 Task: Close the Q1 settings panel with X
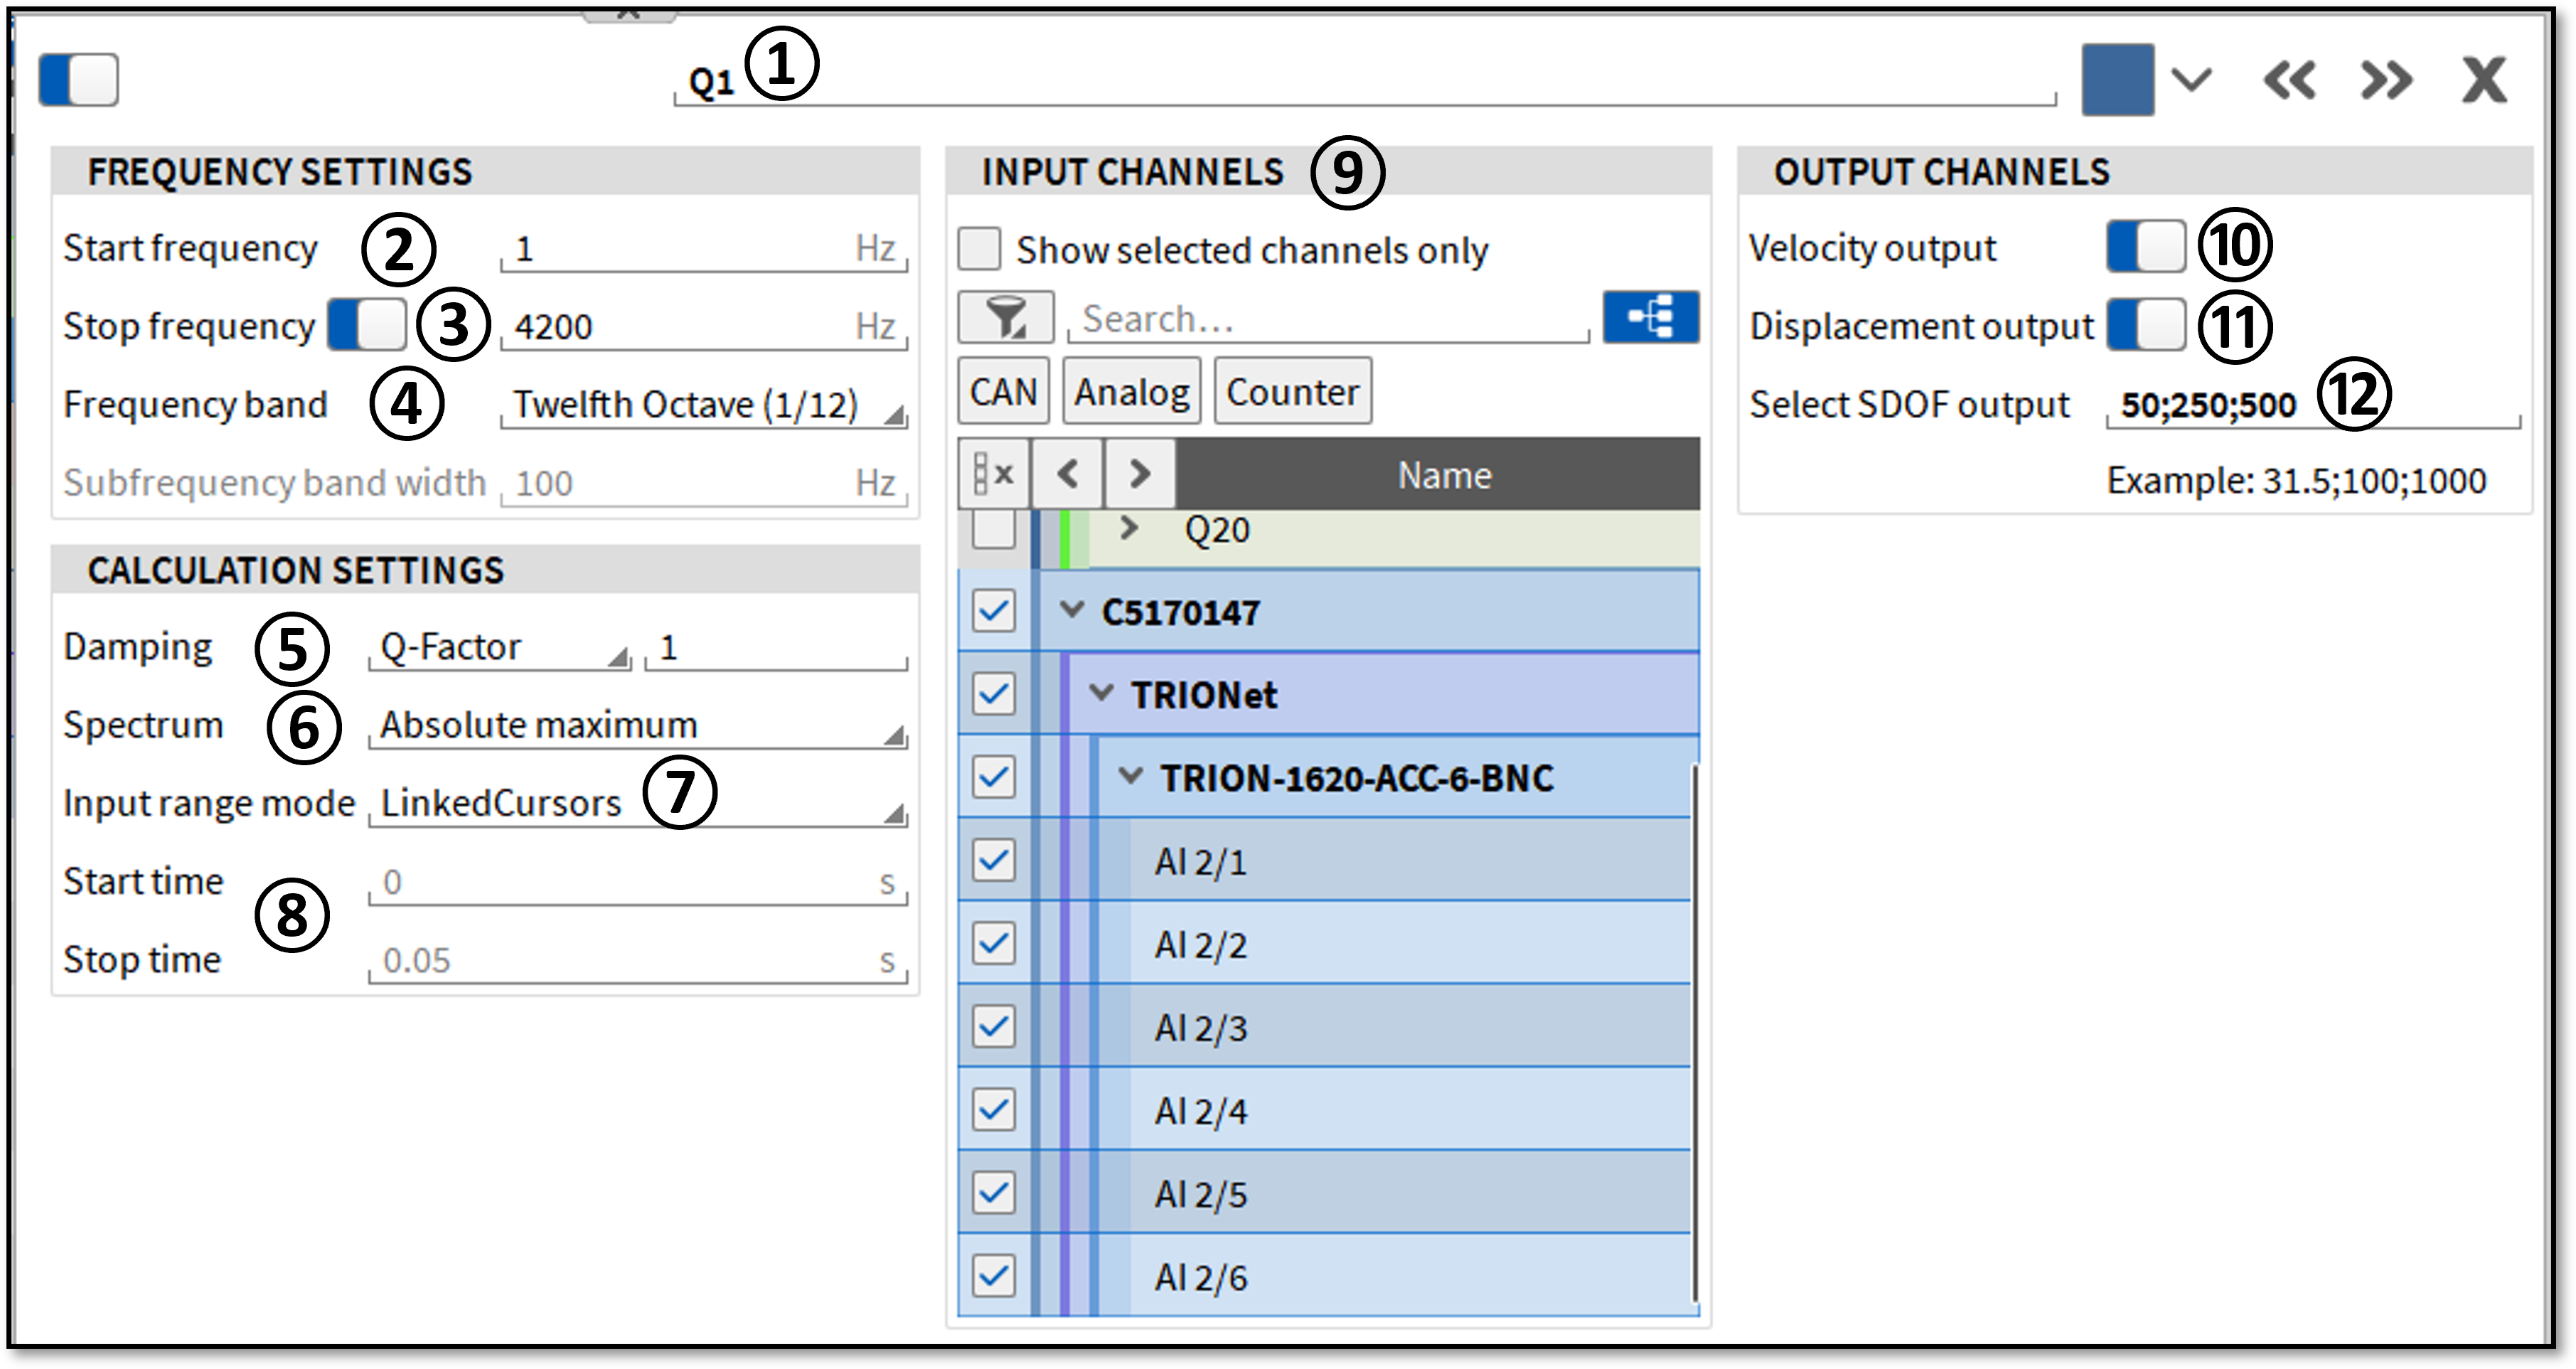(x=2484, y=80)
